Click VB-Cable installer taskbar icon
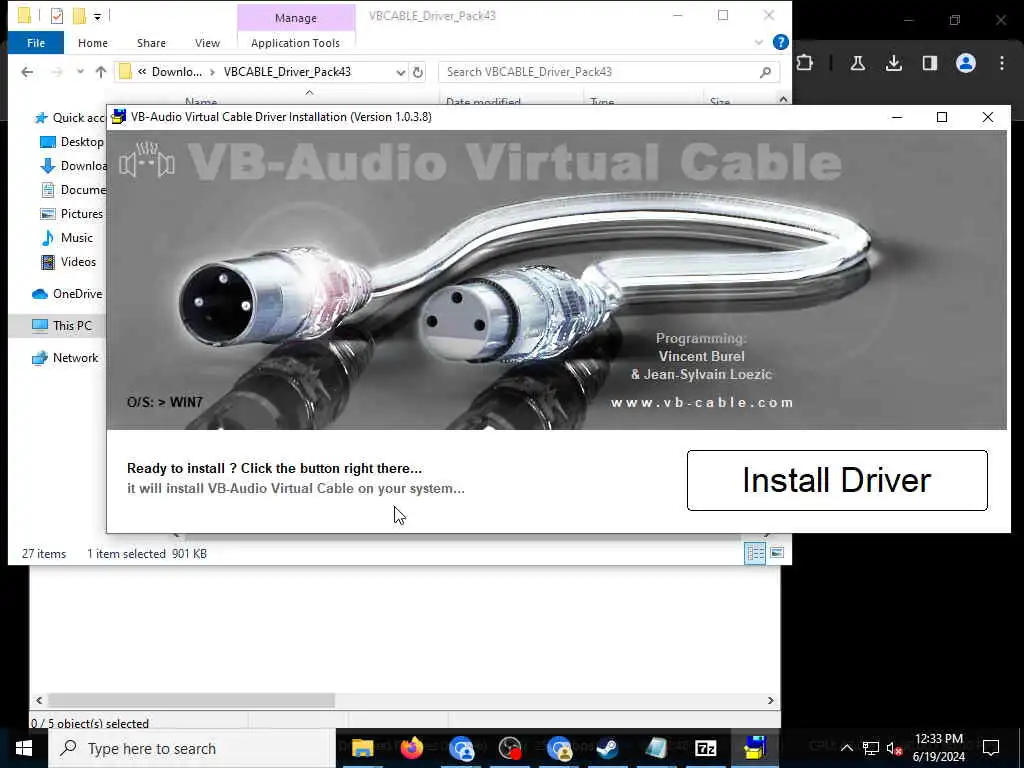1024x768 pixels. 754,748
